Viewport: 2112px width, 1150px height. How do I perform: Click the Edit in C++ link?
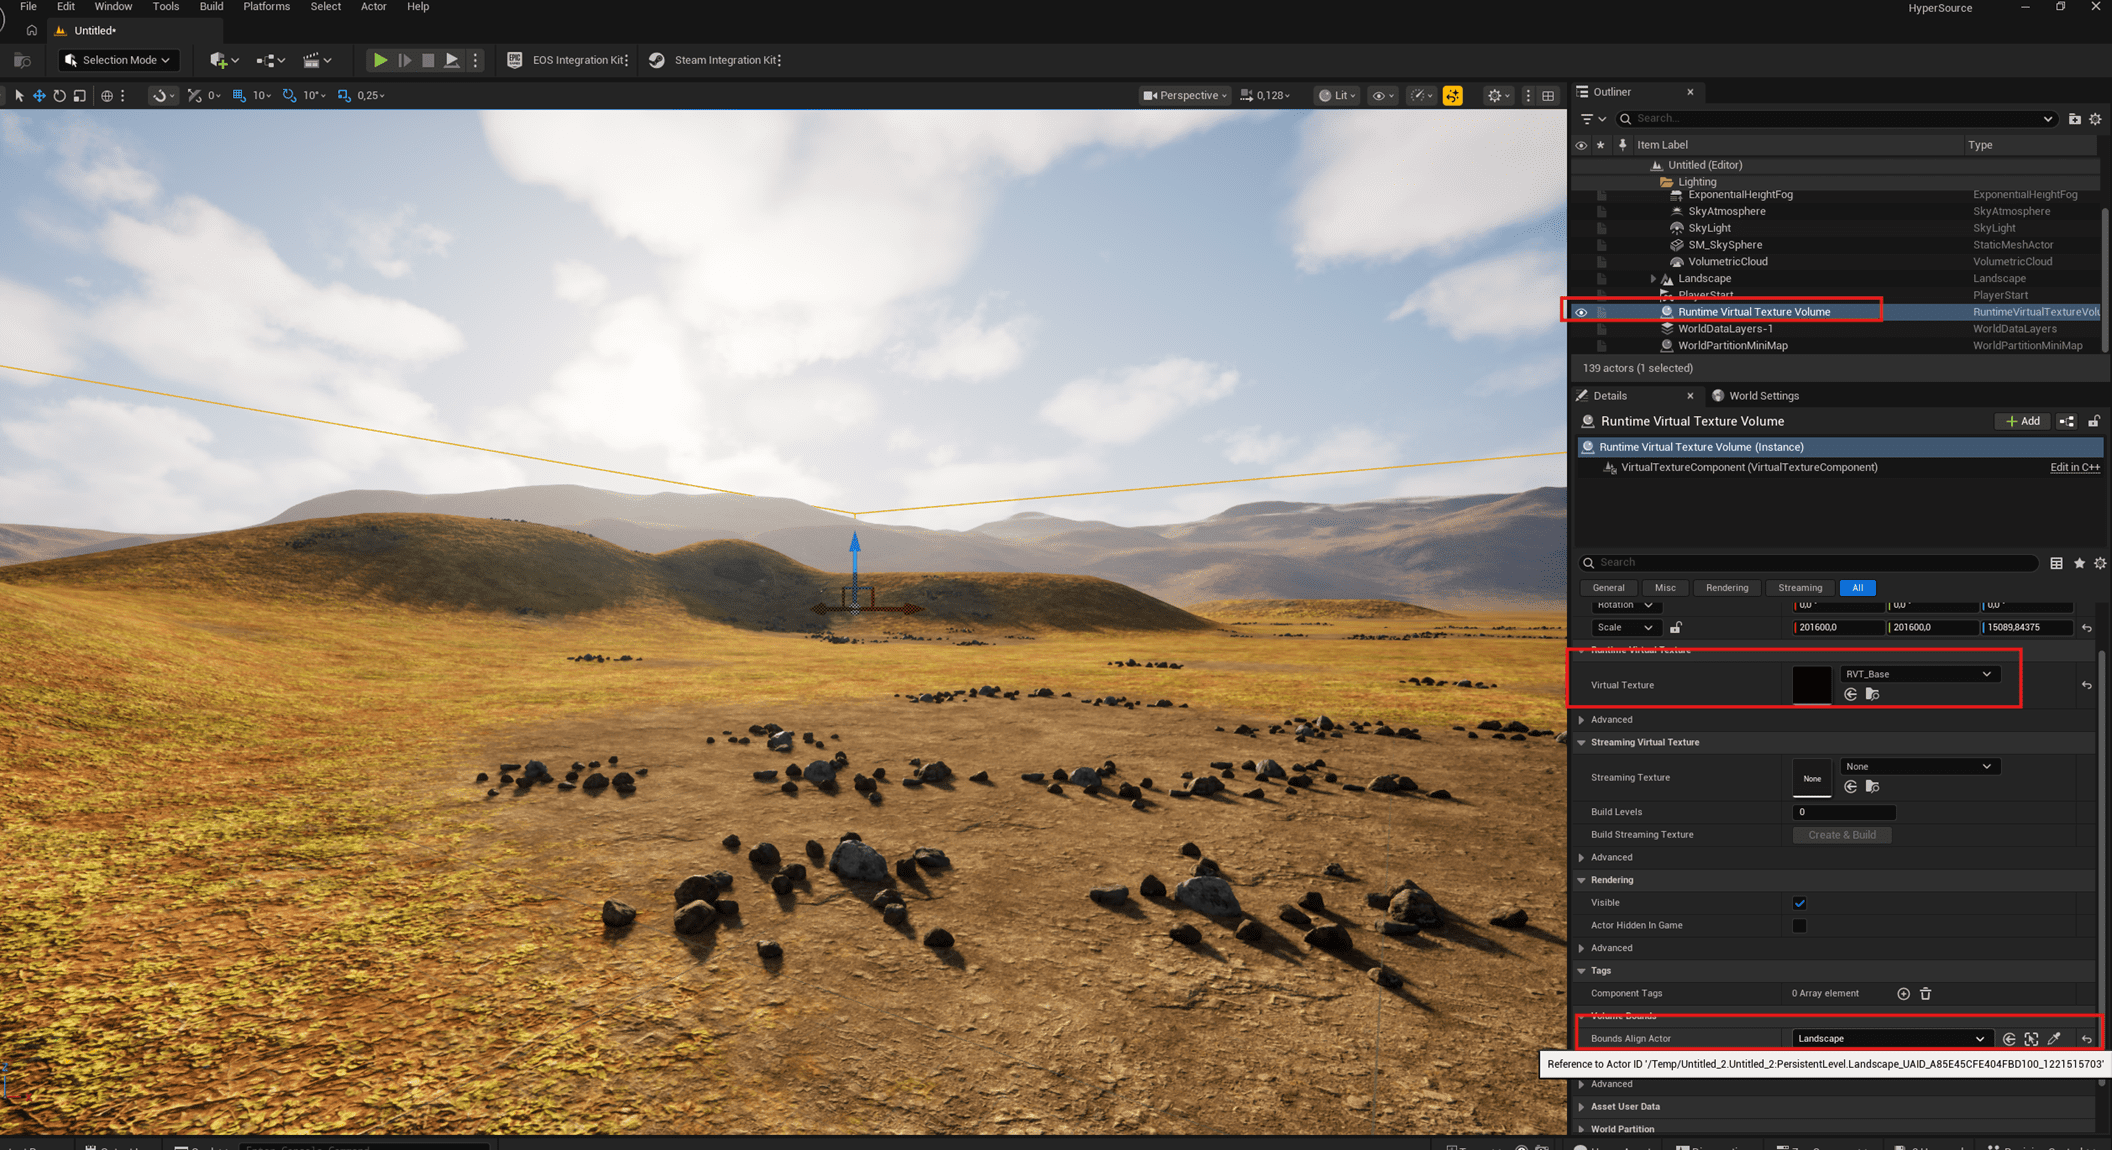(x=2074, y=467)
